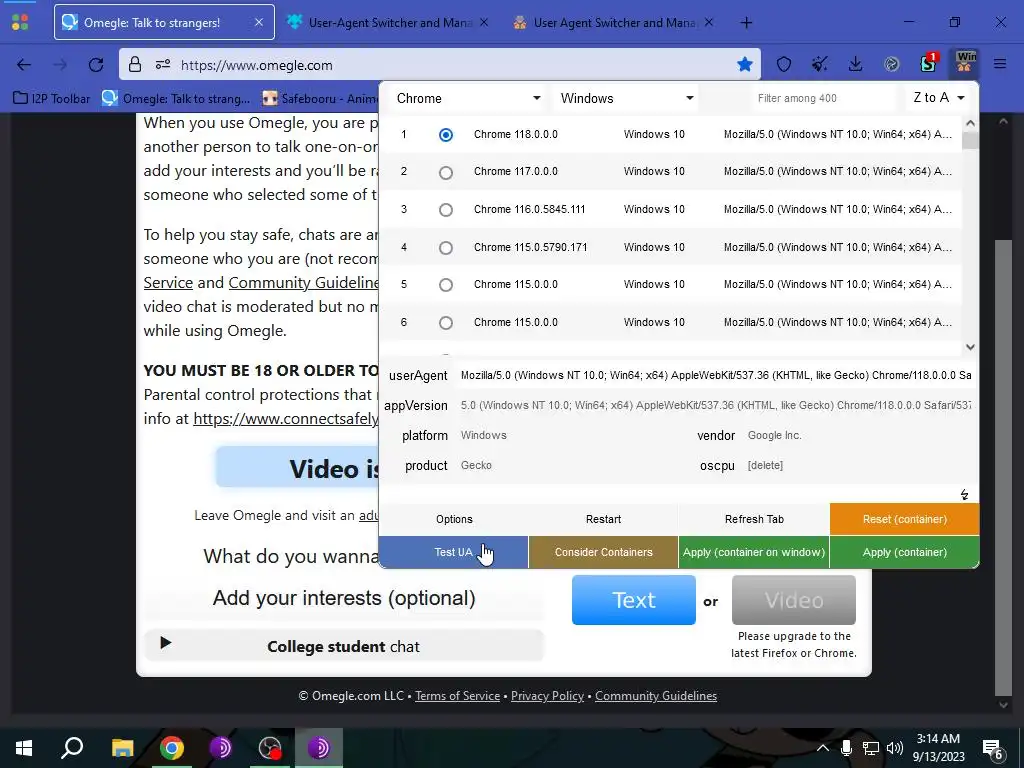Click green Apply (container) button

[x=904, y=552]
